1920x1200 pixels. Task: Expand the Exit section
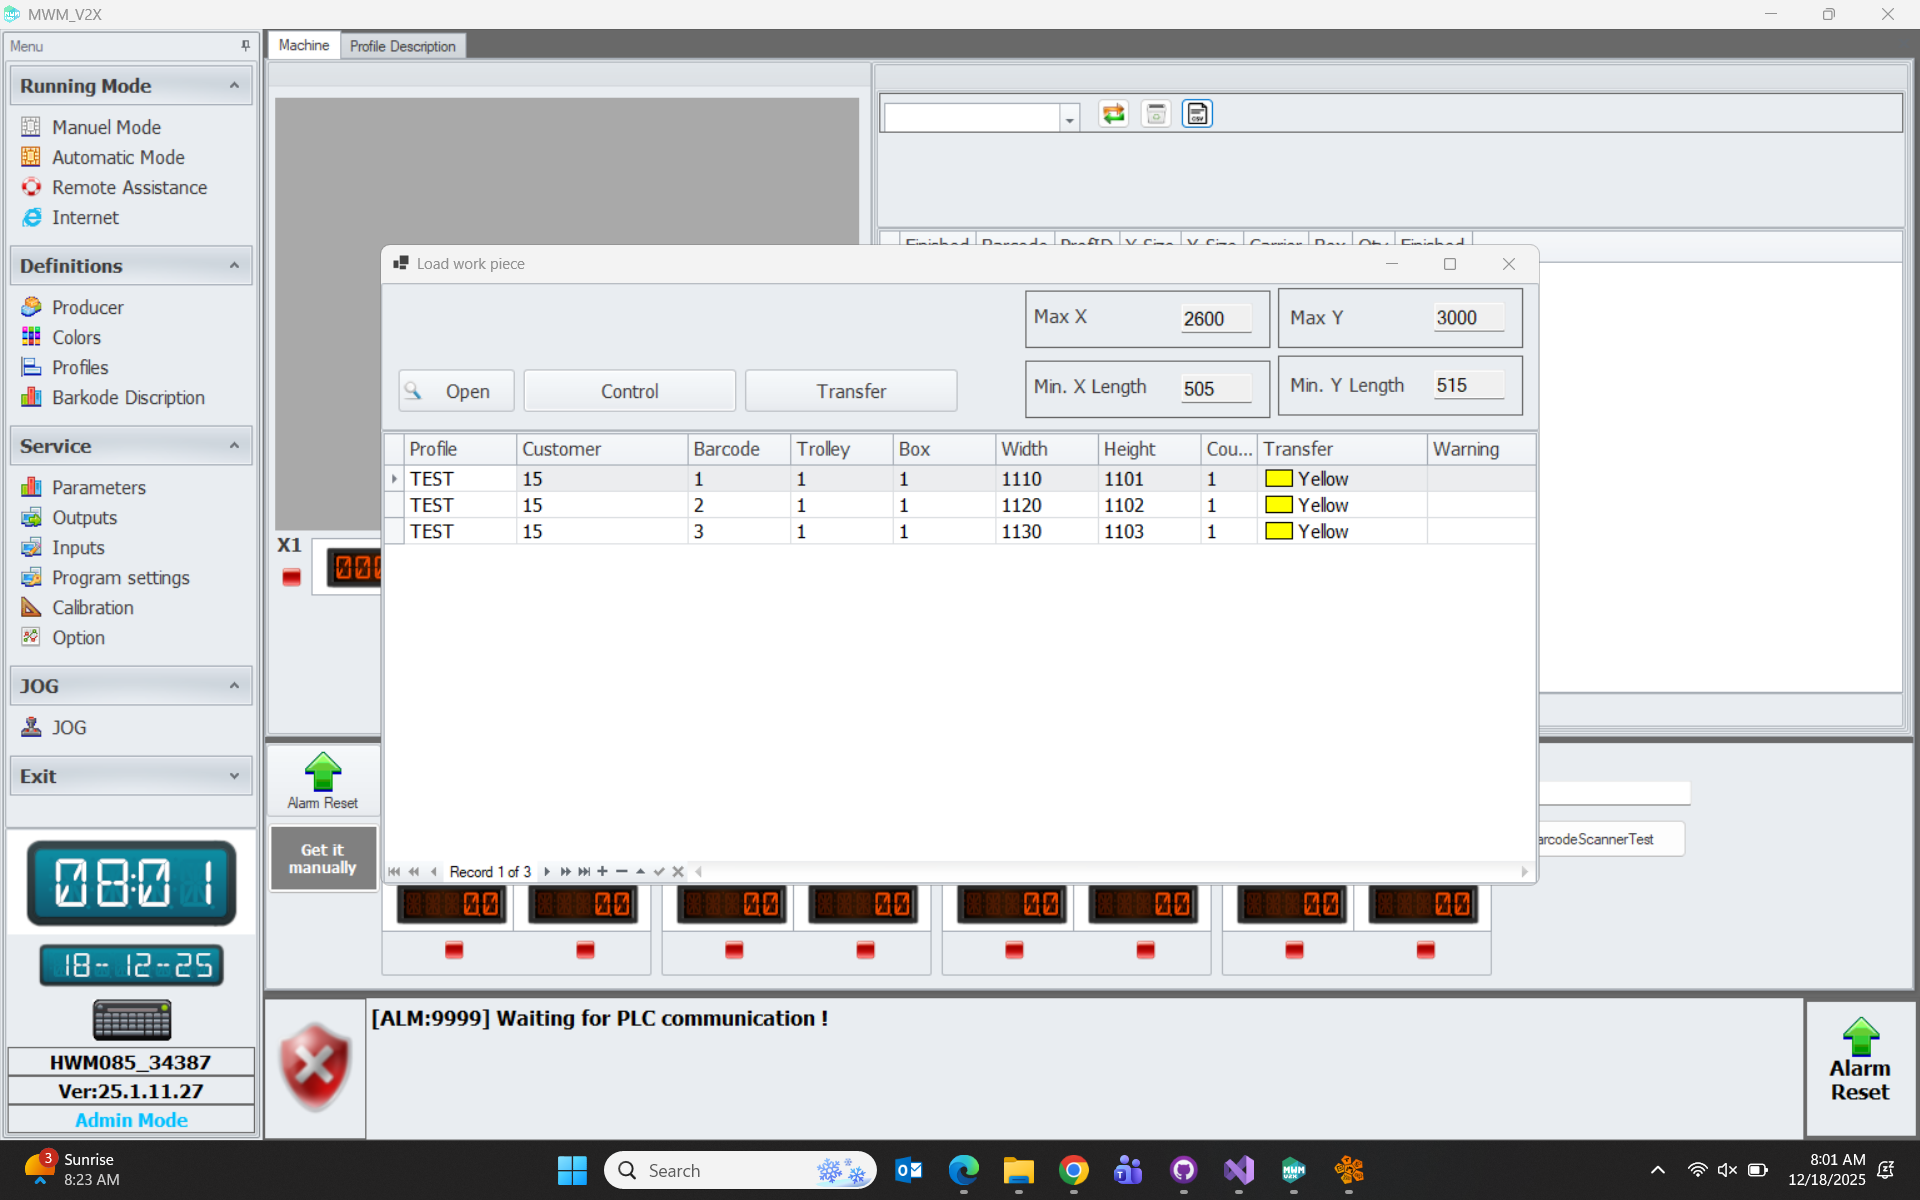pos(234,776)
